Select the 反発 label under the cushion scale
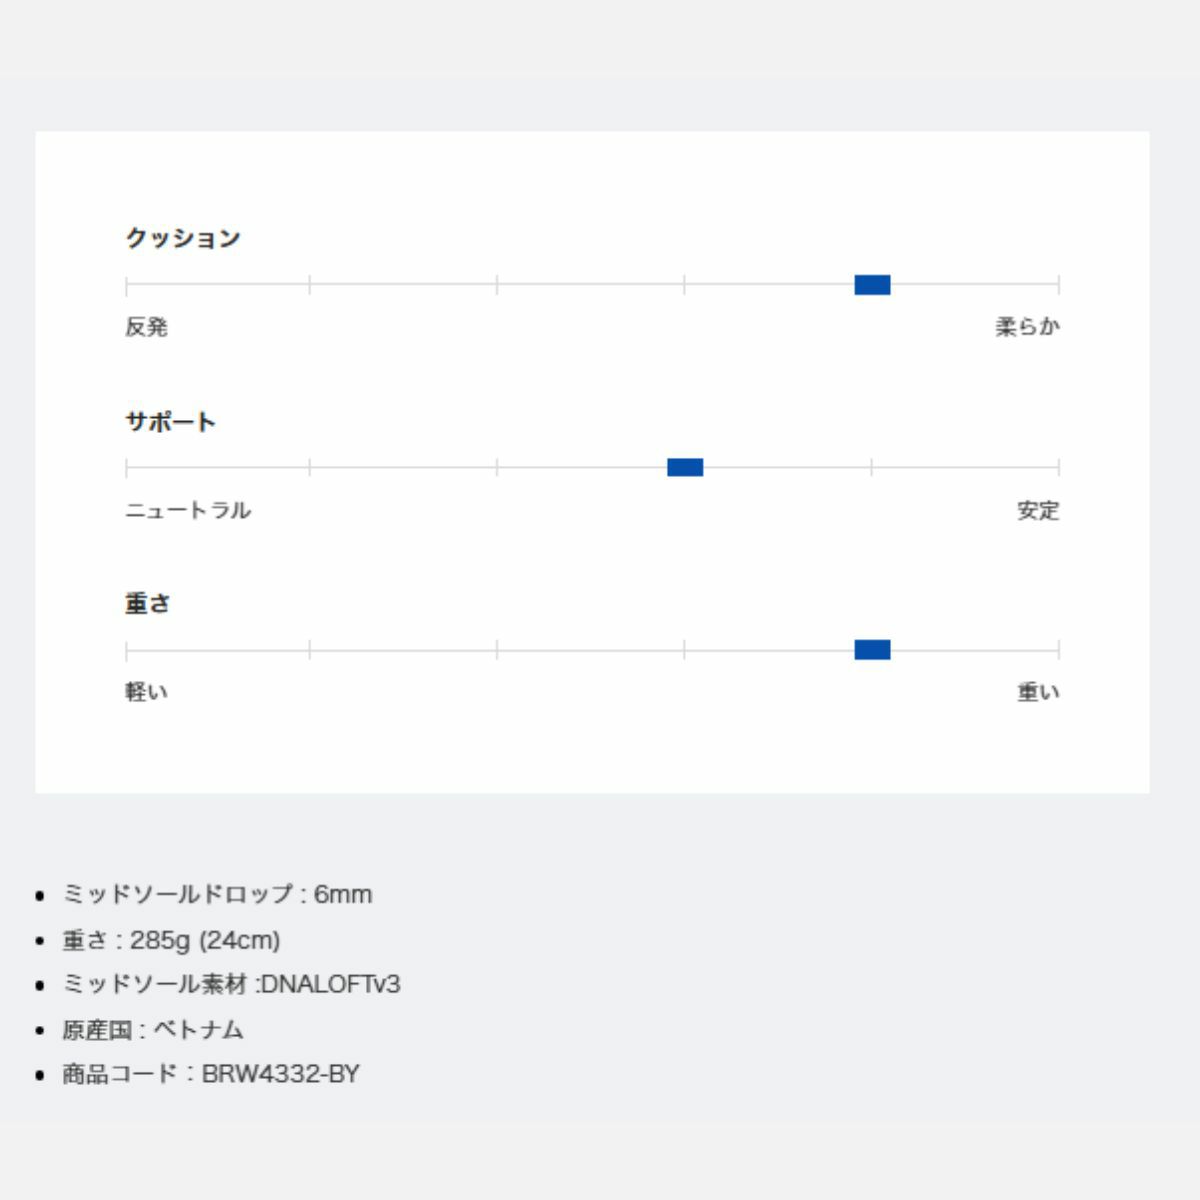 point(146,327)
